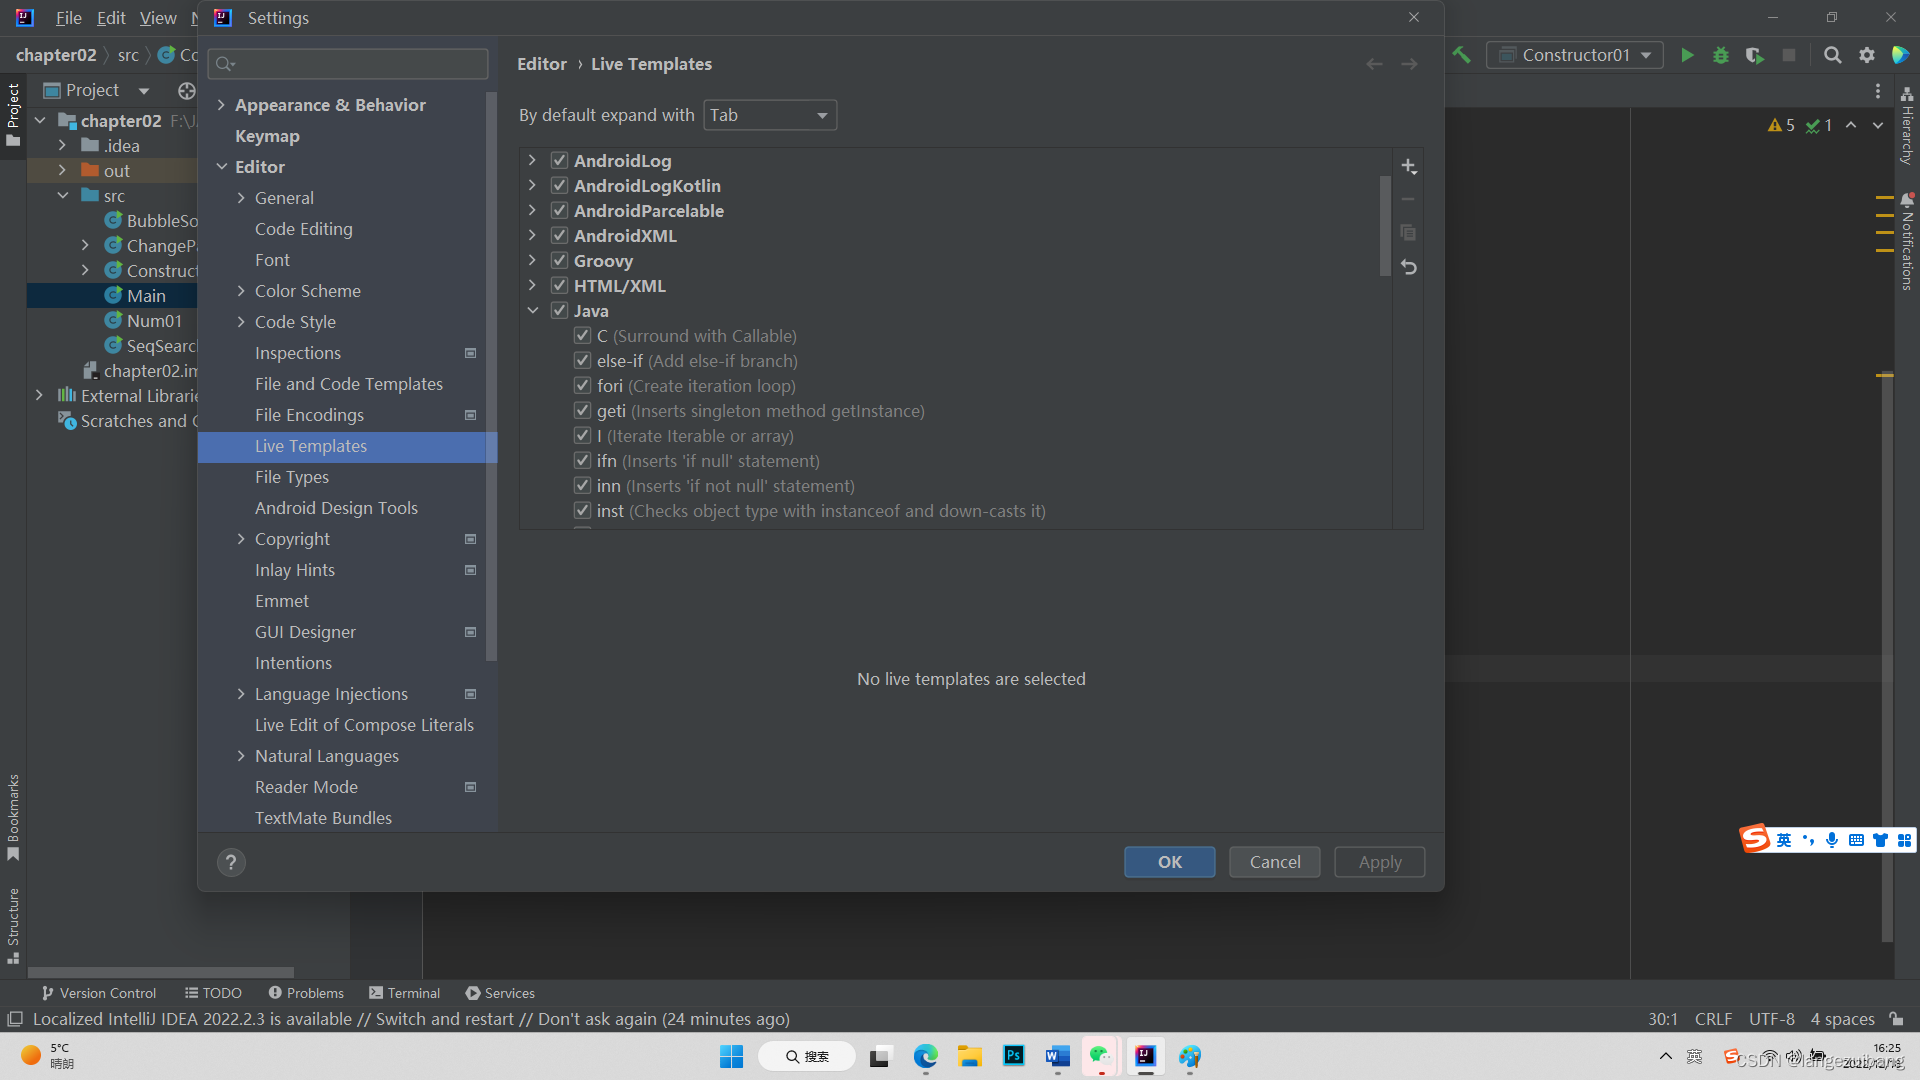Click the help question mark button
Image resolution: width=1920 pixels, height=1080 pixels.
click(x=231, y=862)
